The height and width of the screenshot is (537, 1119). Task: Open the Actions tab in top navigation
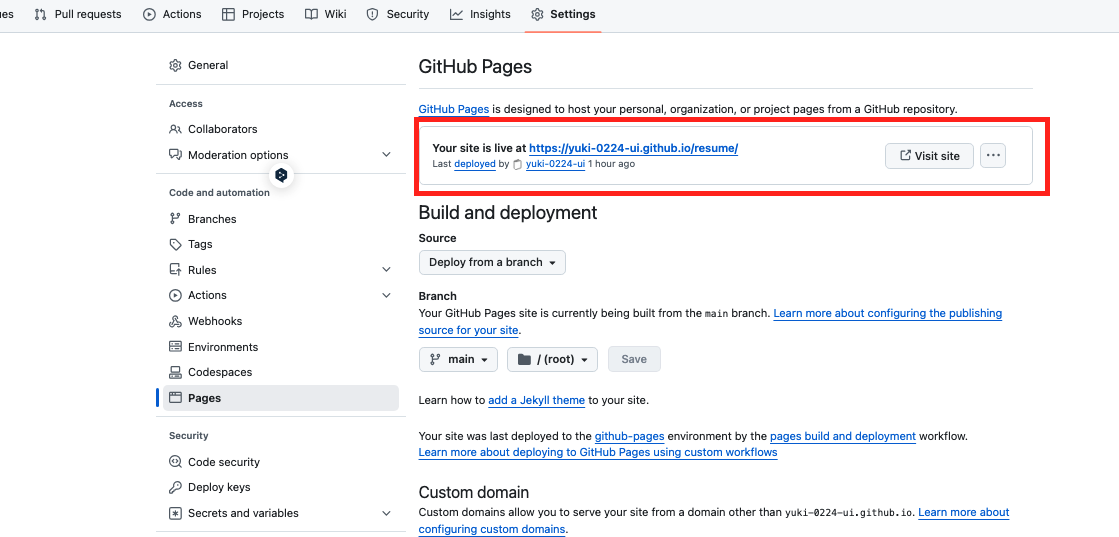tap(172, 14)
